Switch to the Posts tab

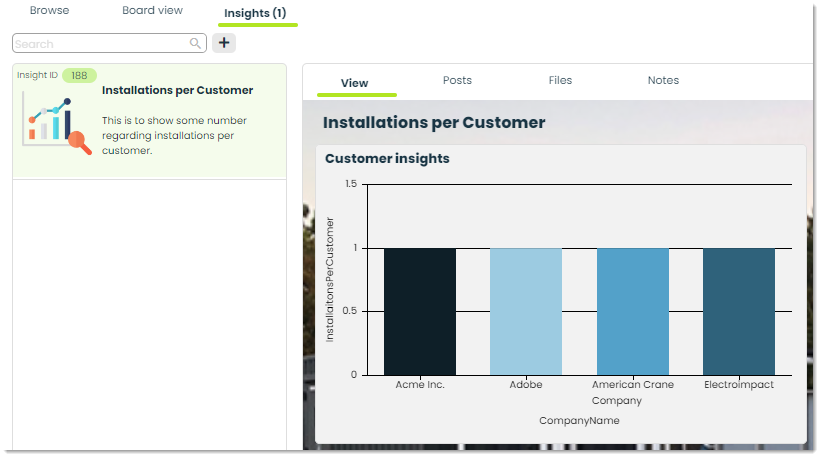click(x=458, y=80)
